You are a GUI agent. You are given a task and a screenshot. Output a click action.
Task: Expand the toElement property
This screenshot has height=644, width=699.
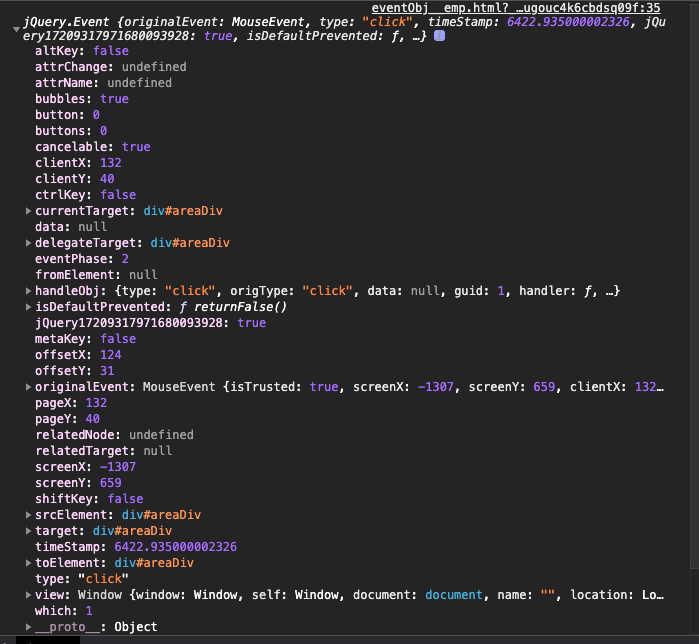pos(28,563)
